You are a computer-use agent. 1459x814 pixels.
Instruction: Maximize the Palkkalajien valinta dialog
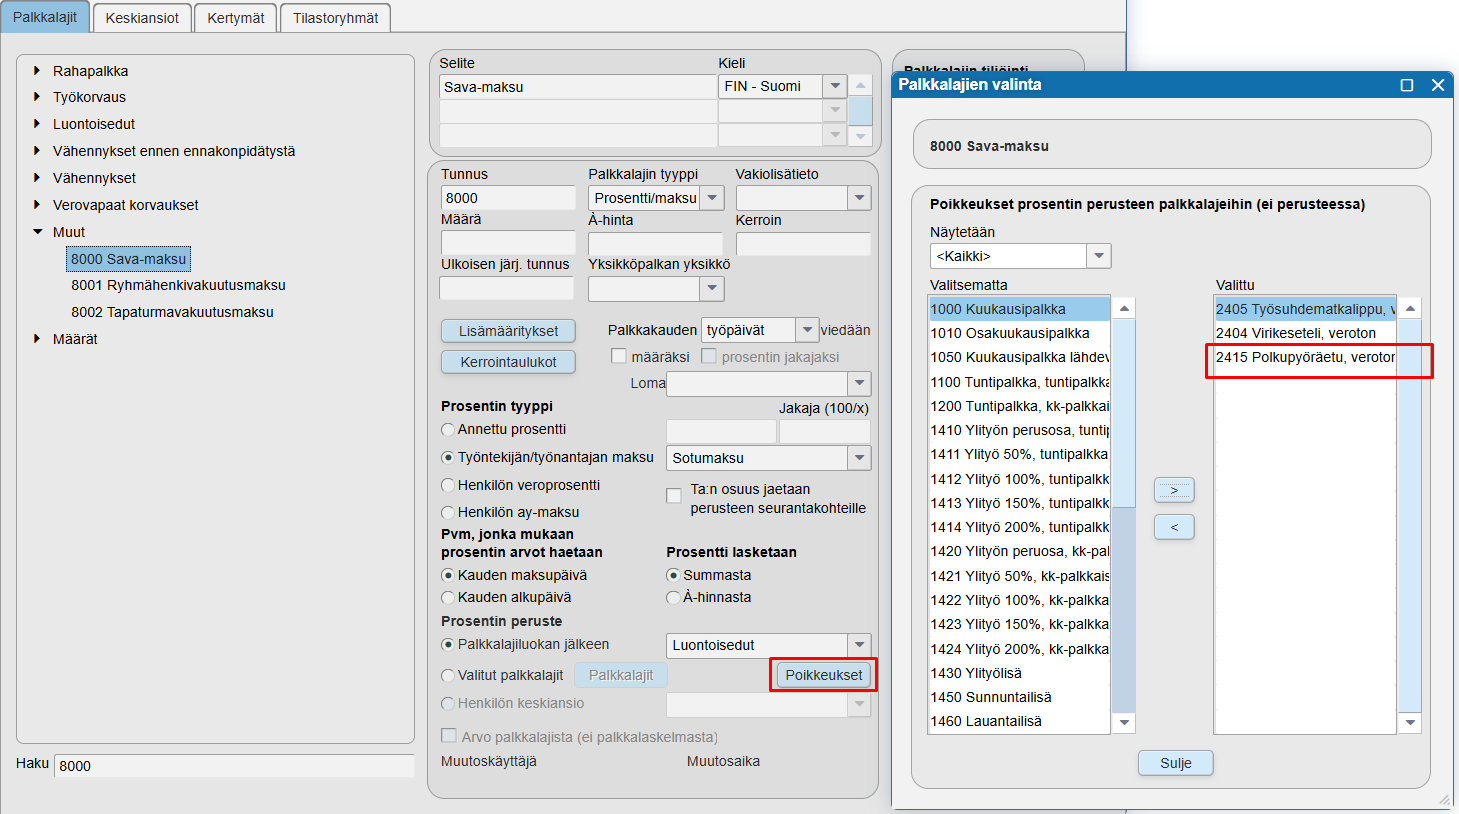point(1407,85)
